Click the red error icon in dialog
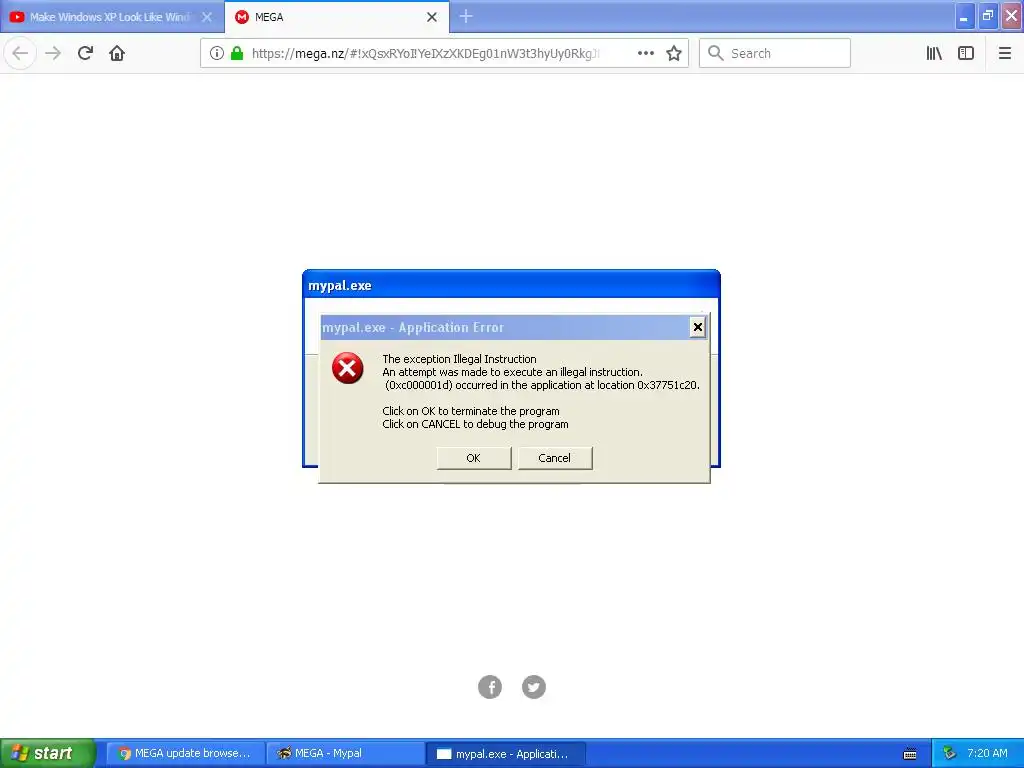Screen dimensions: 1024x768 click(x=347, y=368)
